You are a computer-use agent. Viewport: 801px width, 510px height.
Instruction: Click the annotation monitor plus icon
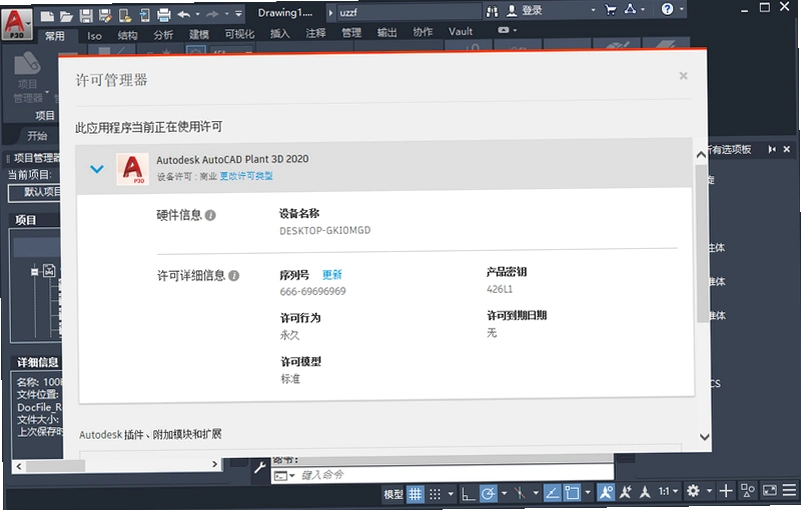(725, 491)
